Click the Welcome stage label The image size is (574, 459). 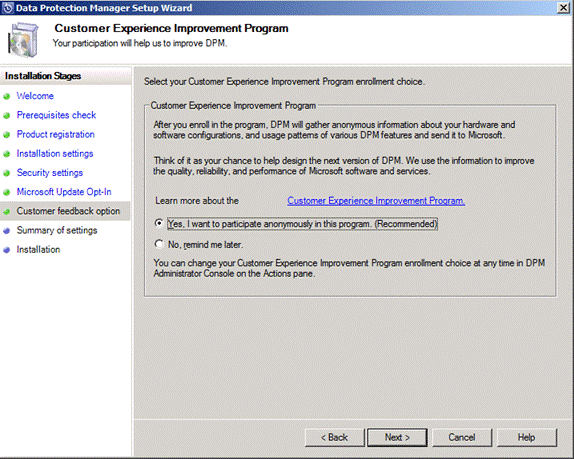[x=35, y=96]
